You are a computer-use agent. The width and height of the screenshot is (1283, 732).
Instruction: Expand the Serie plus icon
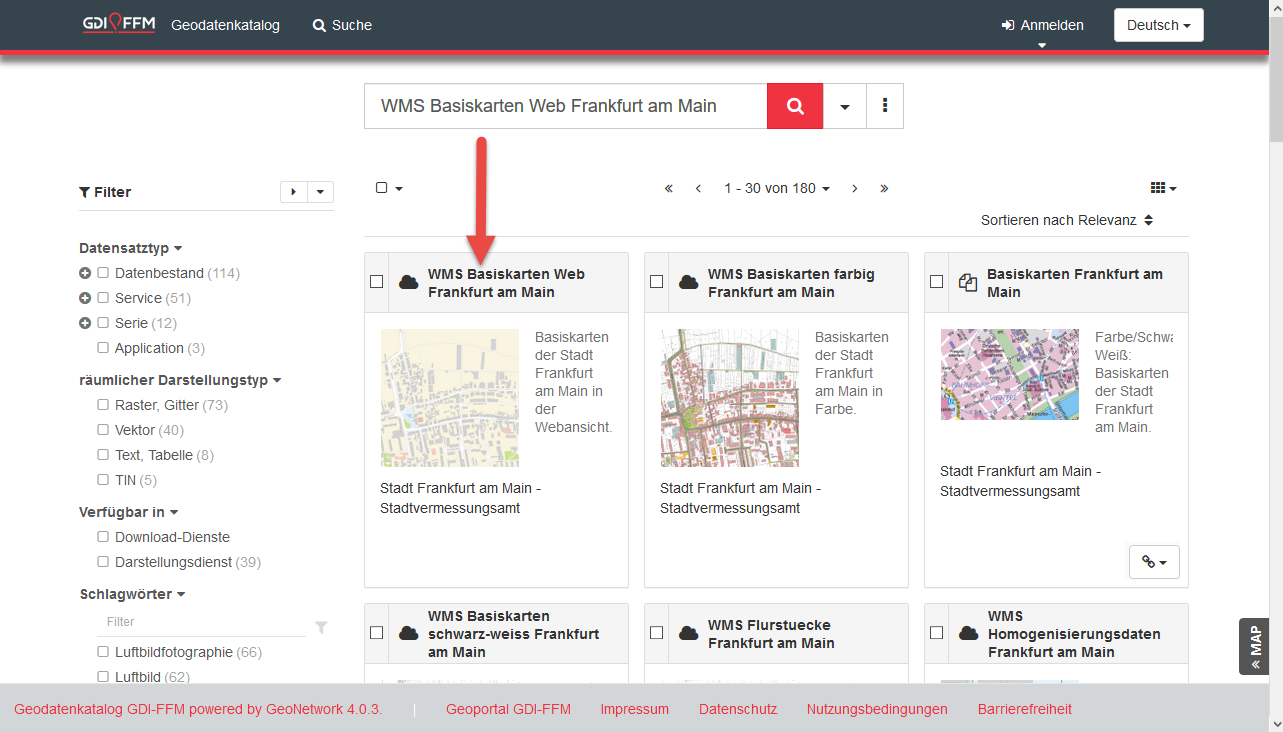point(85,323)
